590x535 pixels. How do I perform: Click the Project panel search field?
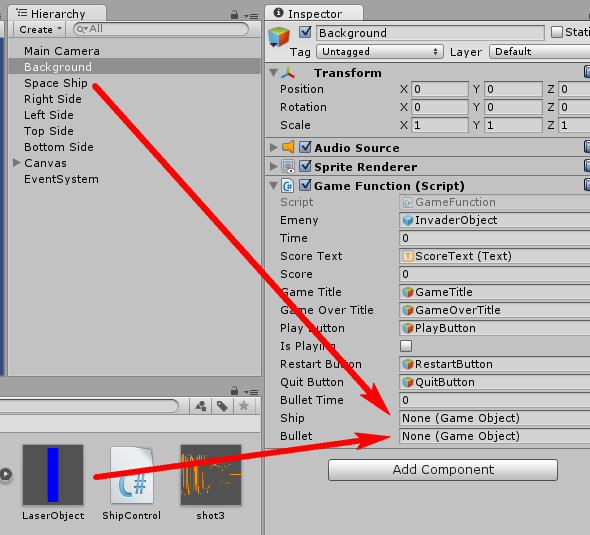pyautogui.click(x=89, y=406)
